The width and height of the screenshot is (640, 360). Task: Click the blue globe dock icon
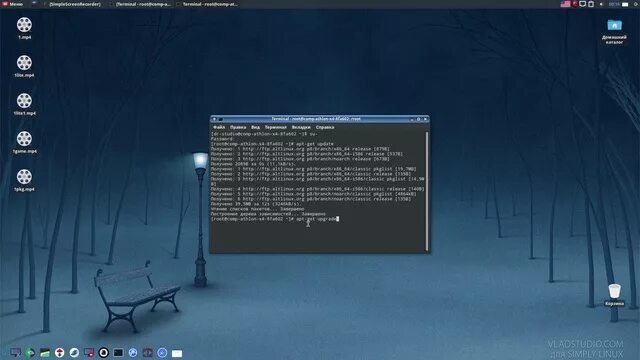(133, 352)
